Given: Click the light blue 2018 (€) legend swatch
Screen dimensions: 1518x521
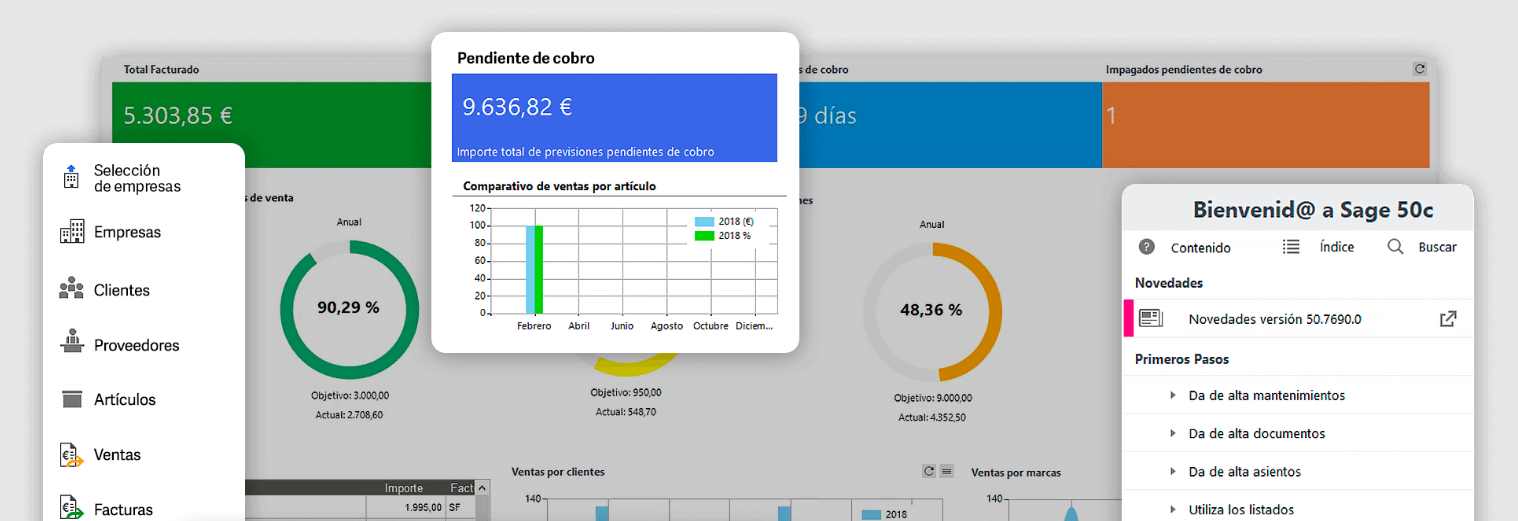Looking at the screenshot, I should point(704,221).
